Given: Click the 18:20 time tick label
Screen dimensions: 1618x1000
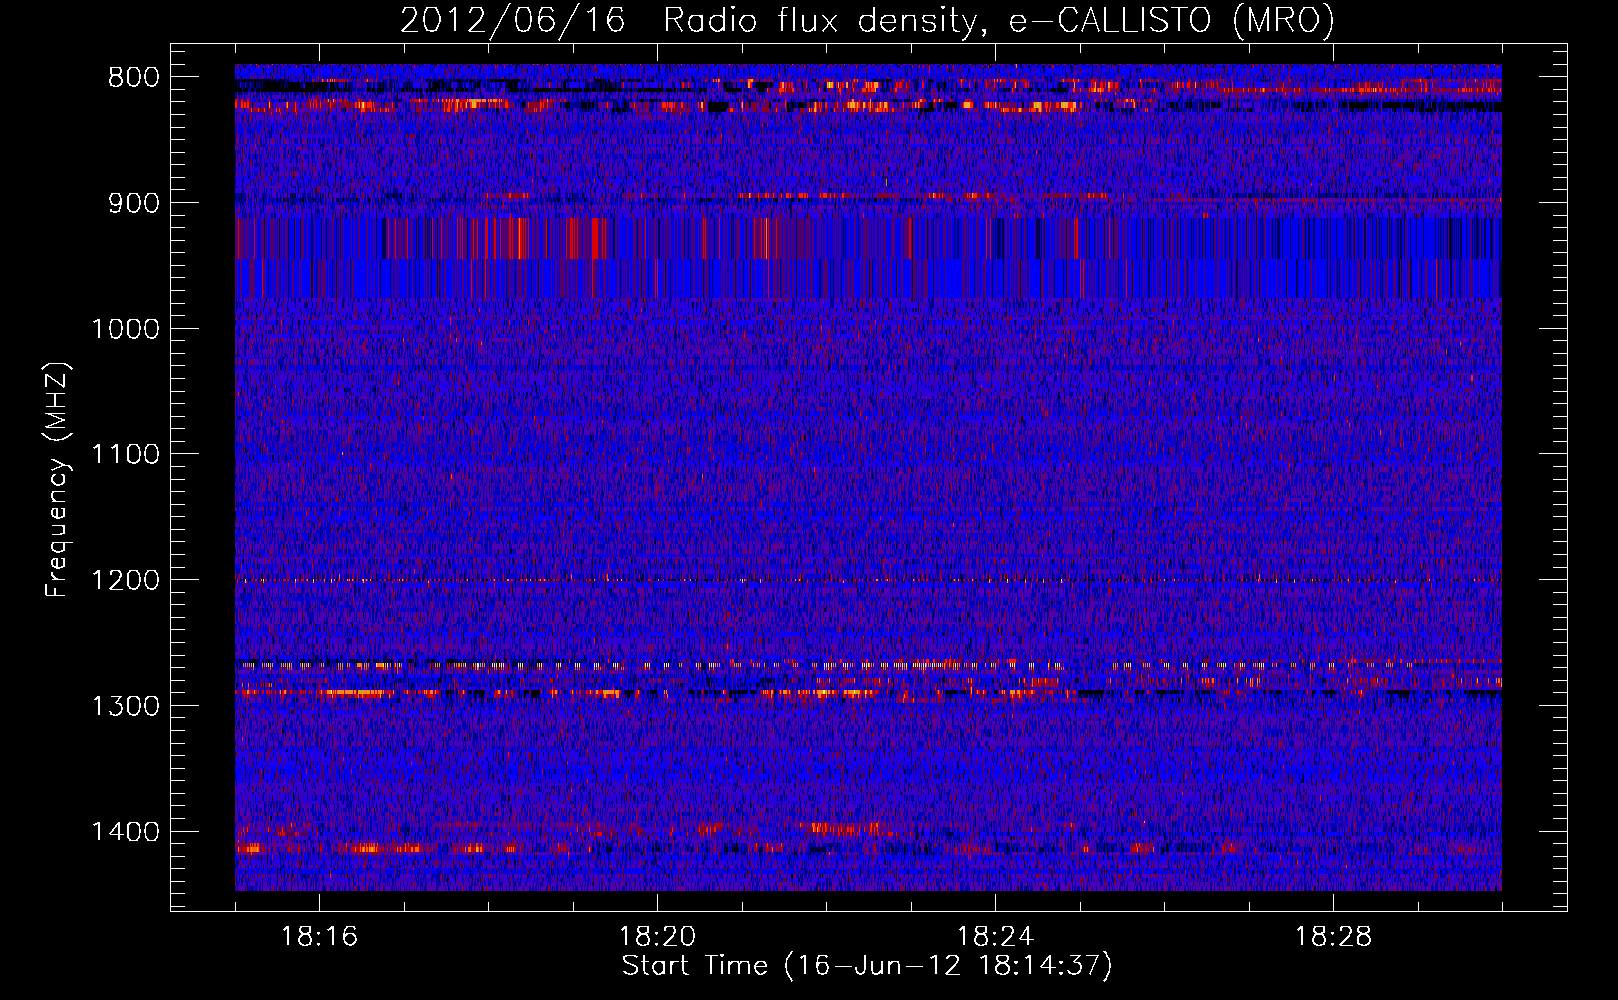Looking at the screenshot, I should (658, 937).
